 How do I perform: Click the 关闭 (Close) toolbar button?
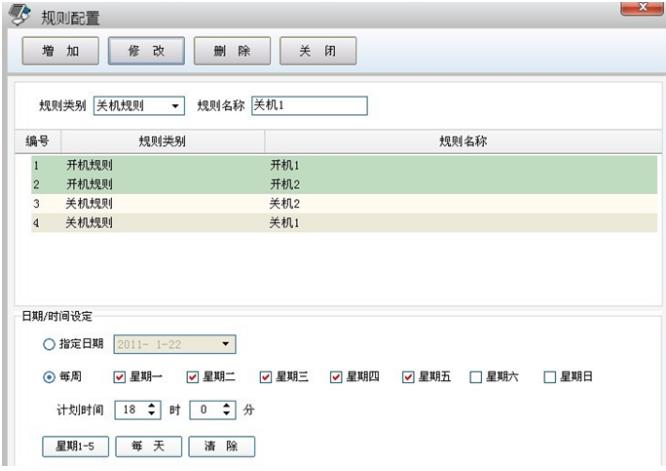(317, 51)
